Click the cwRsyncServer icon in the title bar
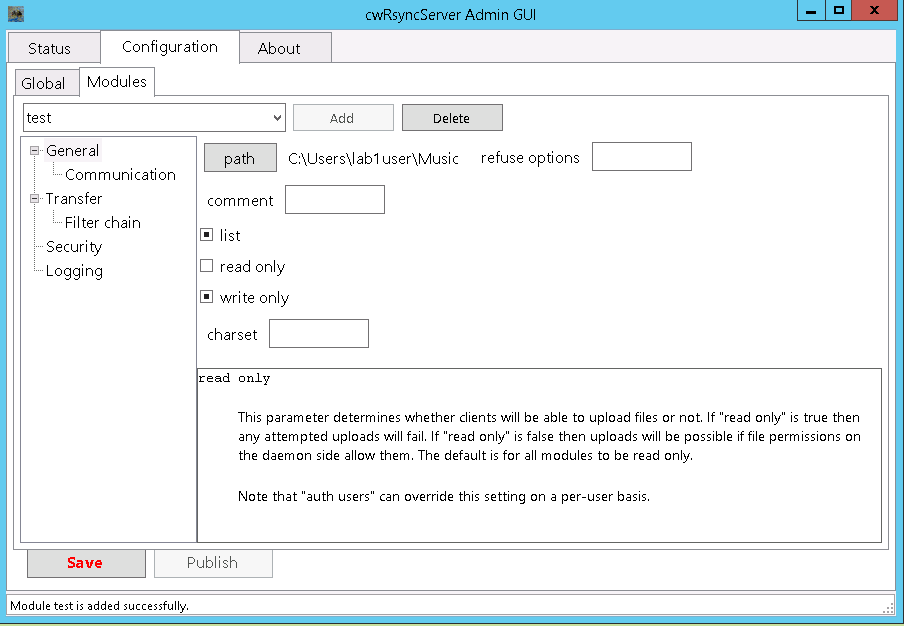Image resolution: width=904 pixels, height=626 pixels. (16, 14)
